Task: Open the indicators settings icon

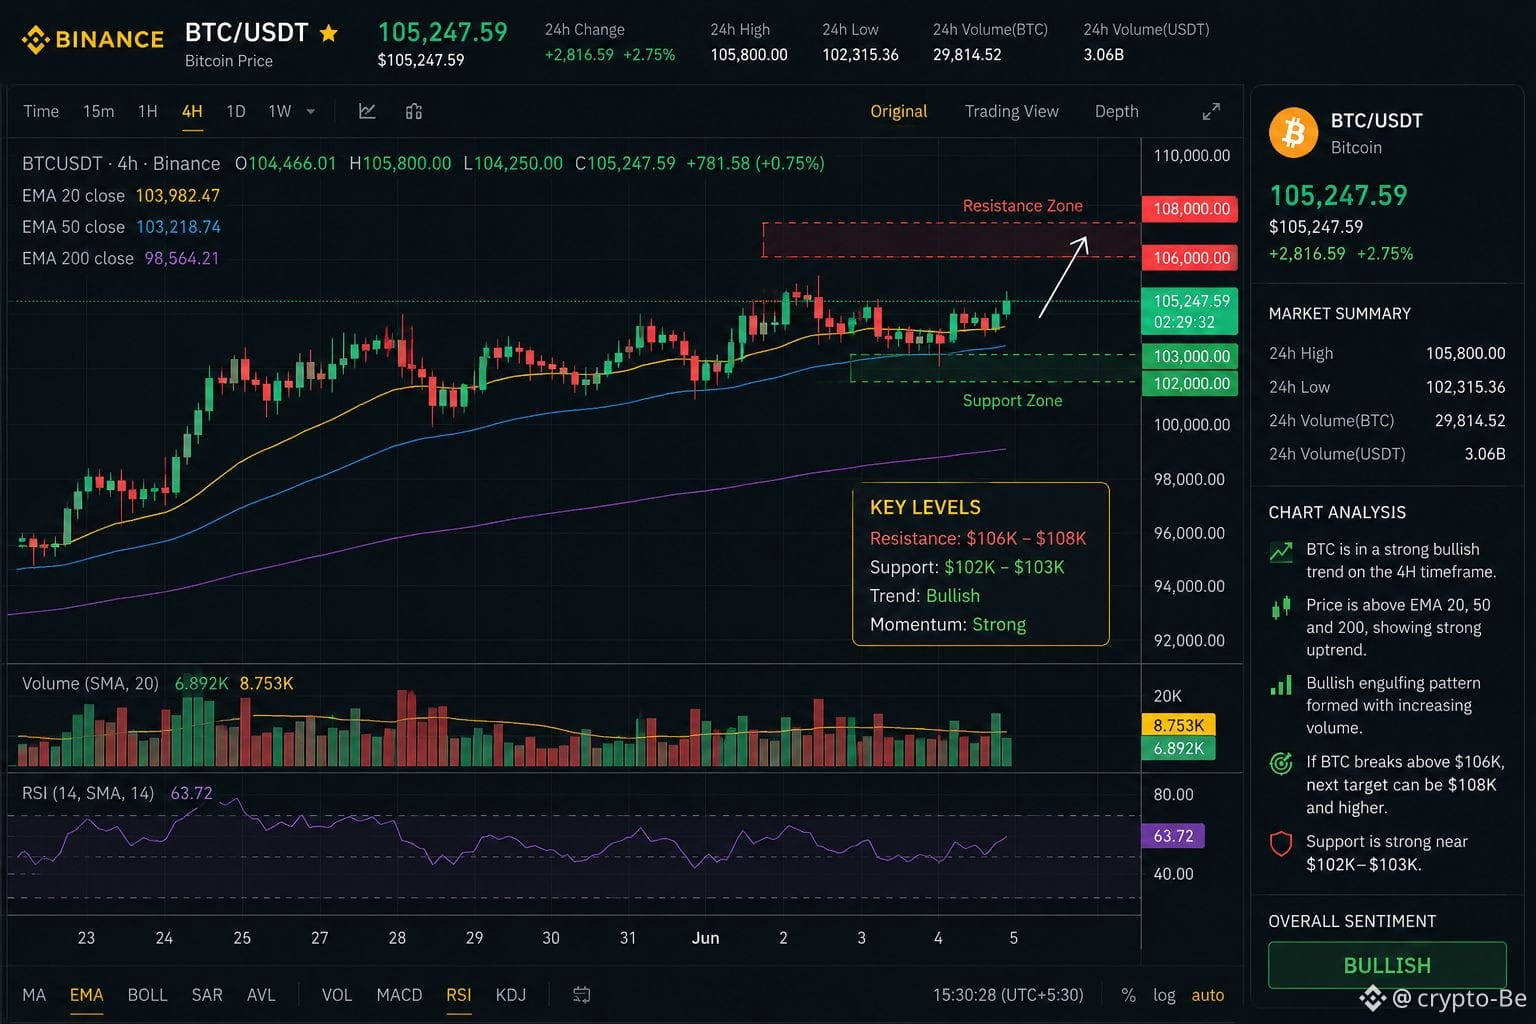Action: coord(414,111)
